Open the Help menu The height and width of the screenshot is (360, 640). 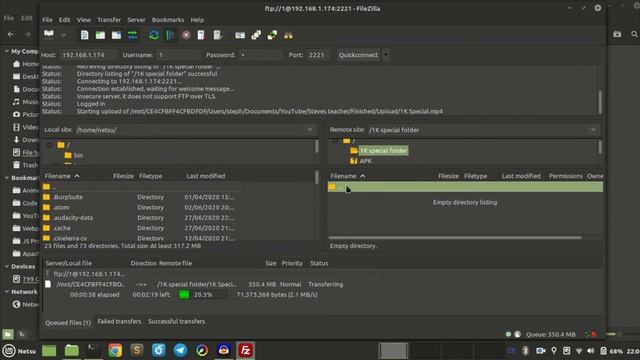tap(197, 20)
